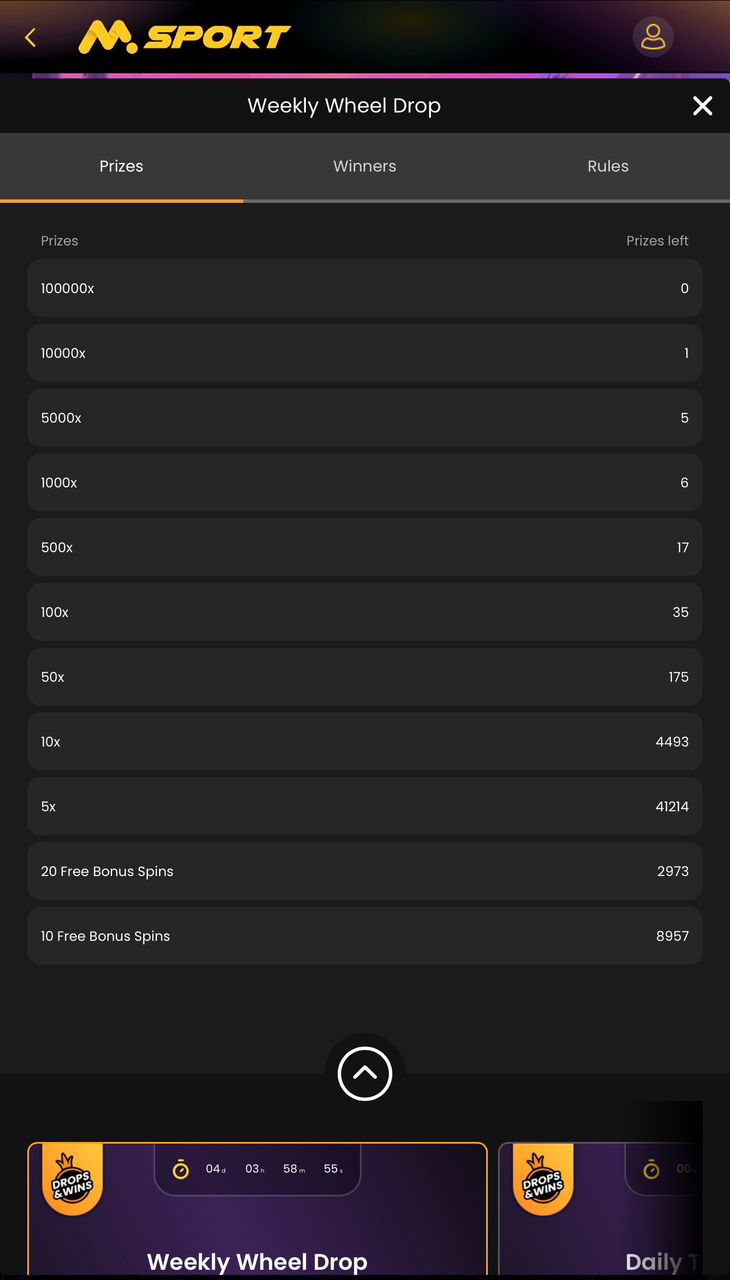Screen dimensions: 730x1280
Task: Open the user profile icon
Action: [653, 37]
